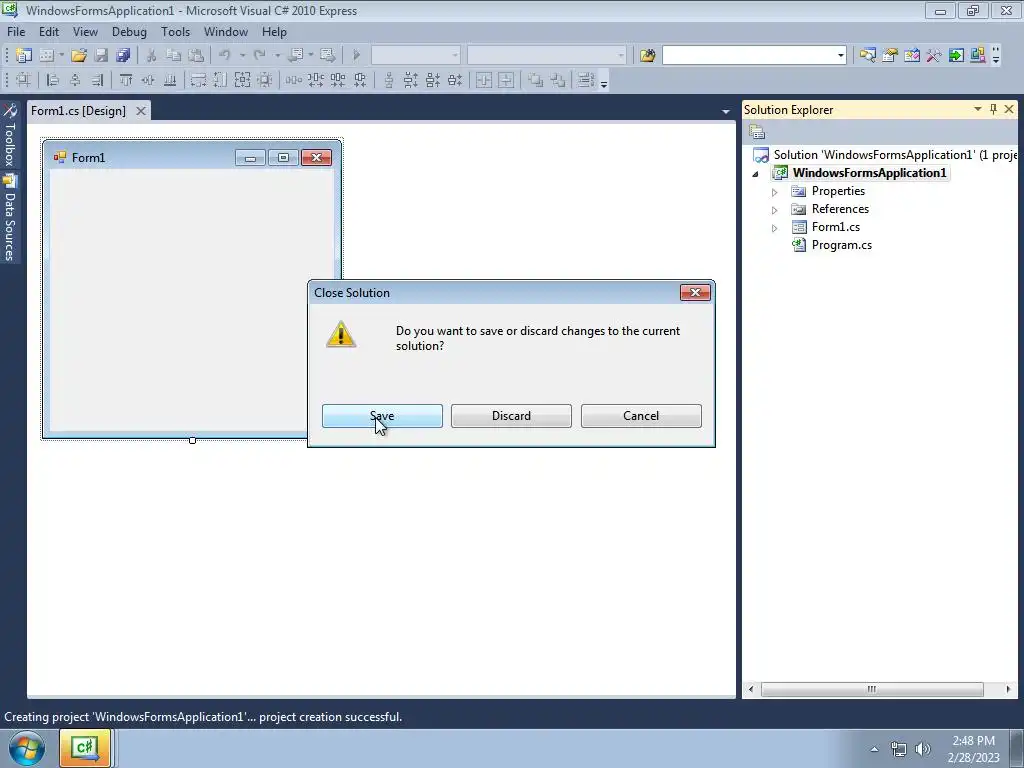
Task: Open the View menu
Action: pyautogui.click(x=85, y=31)
